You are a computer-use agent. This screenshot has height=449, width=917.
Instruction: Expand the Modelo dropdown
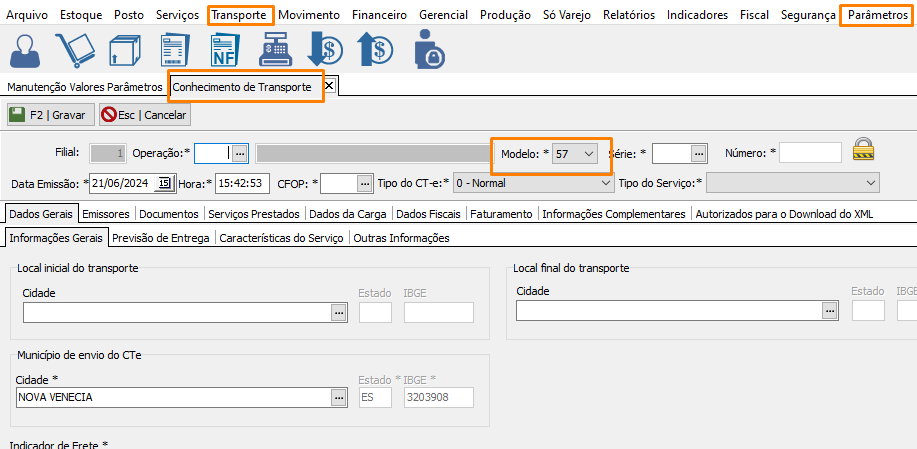(589, 153)
